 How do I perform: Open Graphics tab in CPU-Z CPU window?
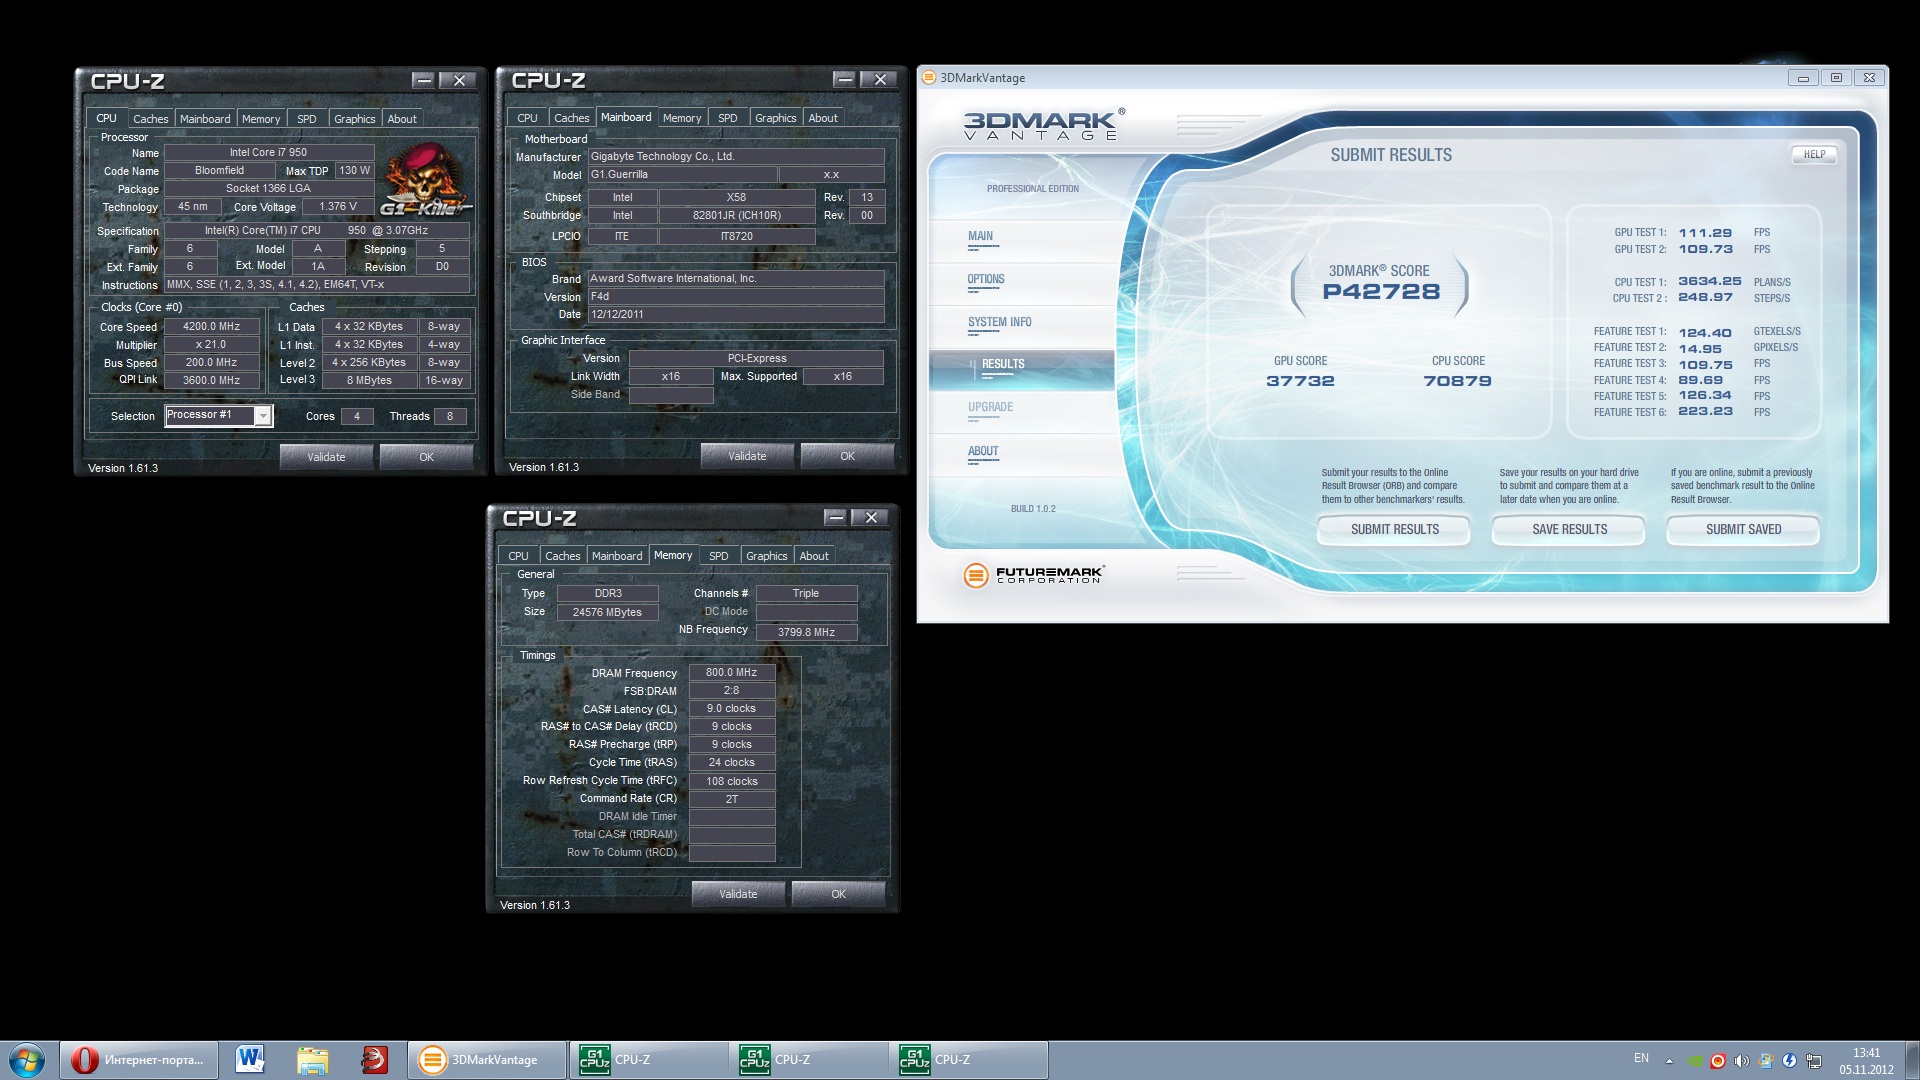[355, 118]
